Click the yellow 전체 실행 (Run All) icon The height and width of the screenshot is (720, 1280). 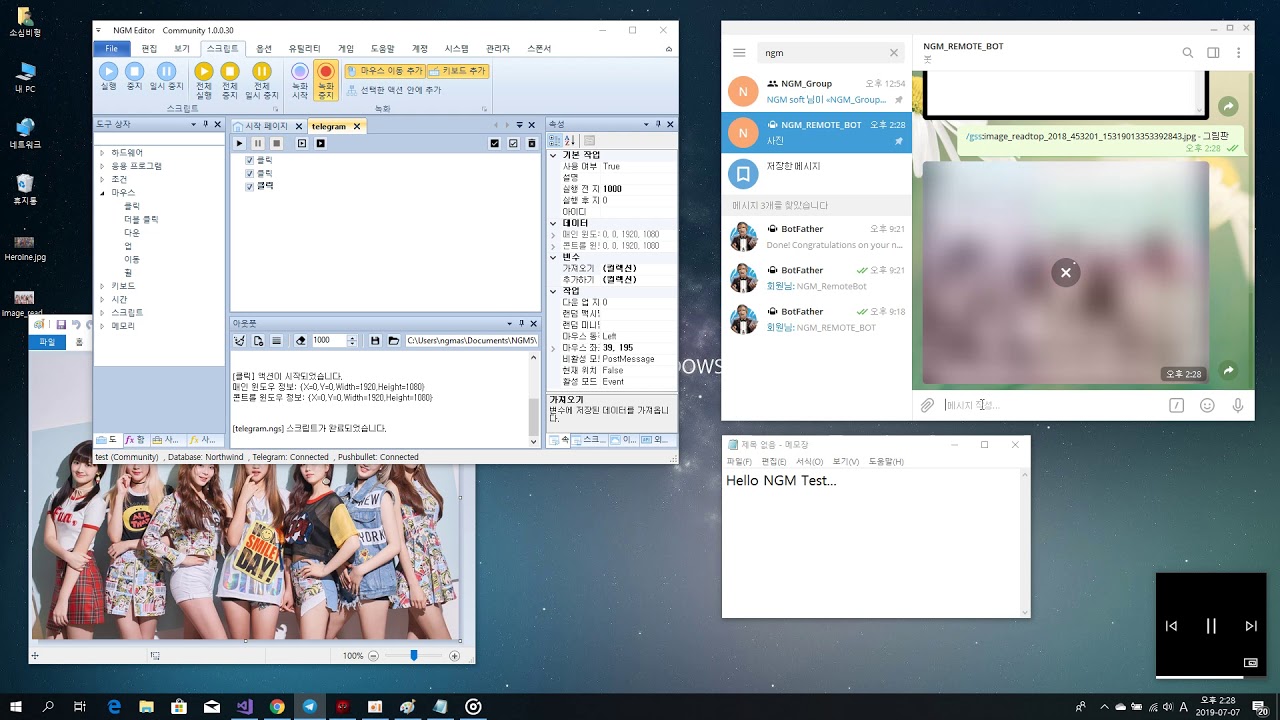tap(204, 71)
